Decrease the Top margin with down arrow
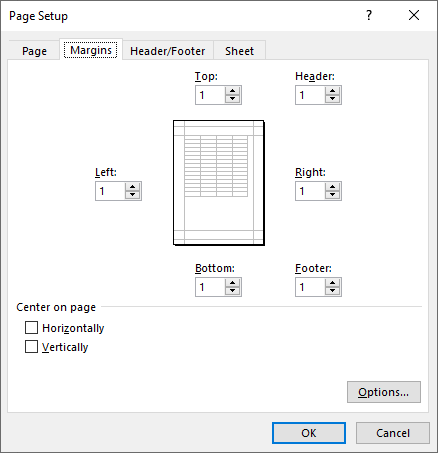Screen dimensions: 438x453 pyautogui.click(x=232, y=99)
